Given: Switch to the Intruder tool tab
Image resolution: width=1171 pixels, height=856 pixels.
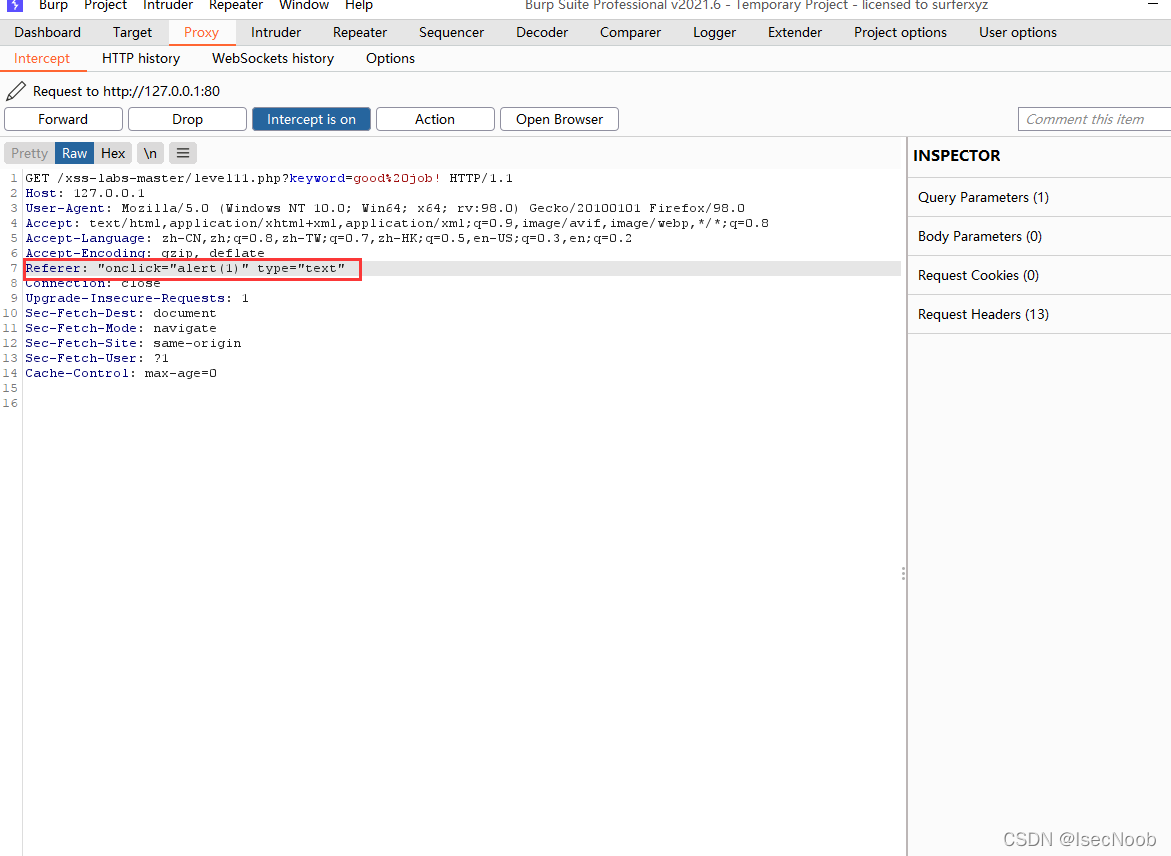Looking at the screenshot, I should pyautogui.click(x=276, y=32).
